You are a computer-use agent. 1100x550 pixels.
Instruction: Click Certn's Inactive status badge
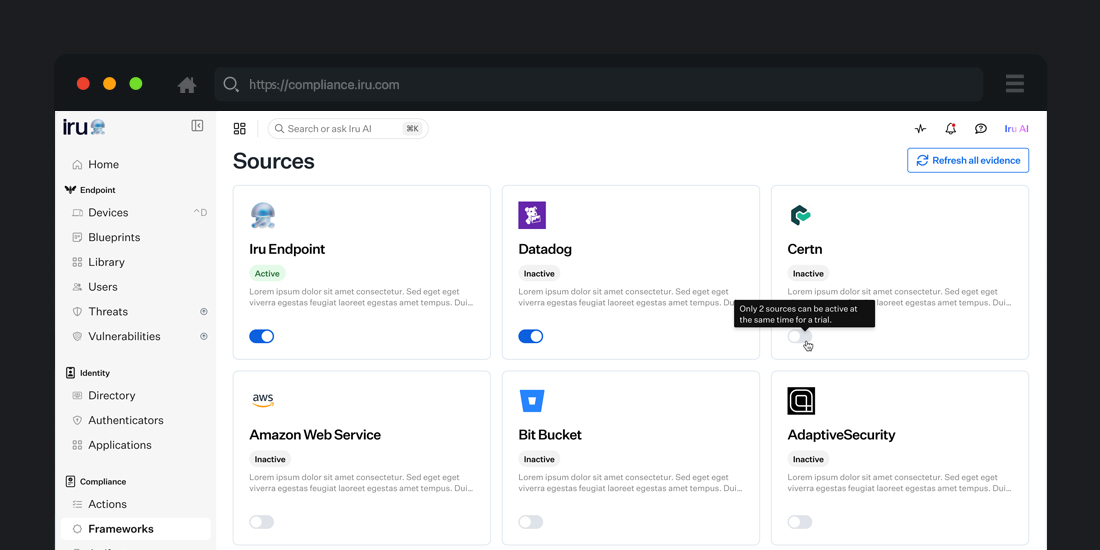pyautogui.click(x=808, y=274)
